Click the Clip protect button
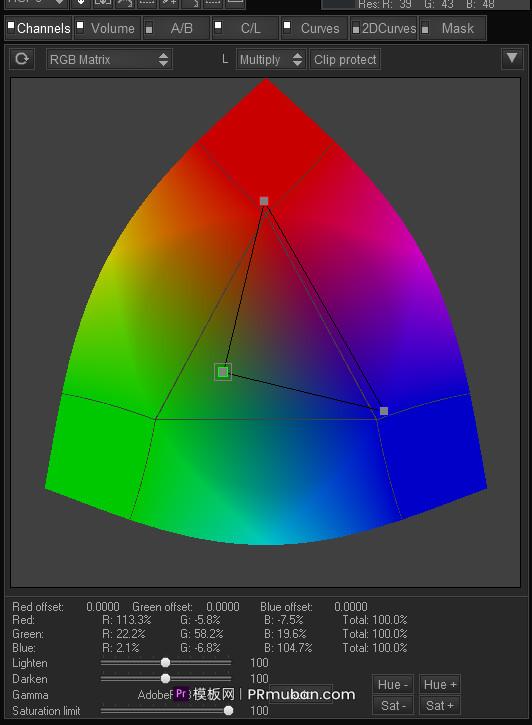 click(x=345, y=59)
